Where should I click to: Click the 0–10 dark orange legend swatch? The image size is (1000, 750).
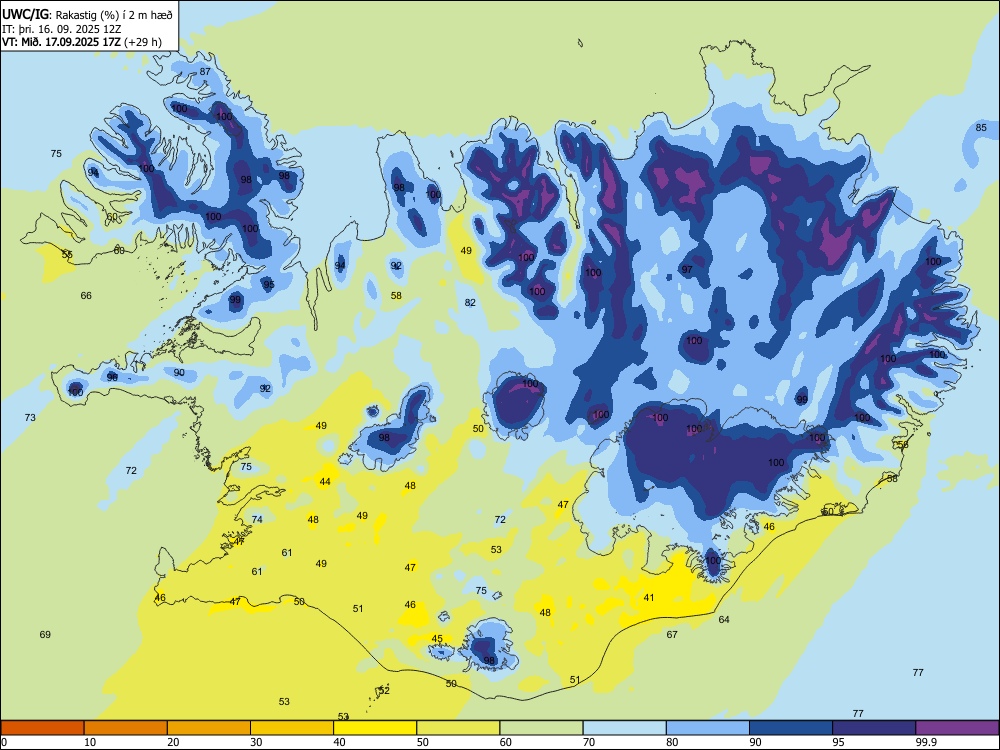(x=42, y=728)
